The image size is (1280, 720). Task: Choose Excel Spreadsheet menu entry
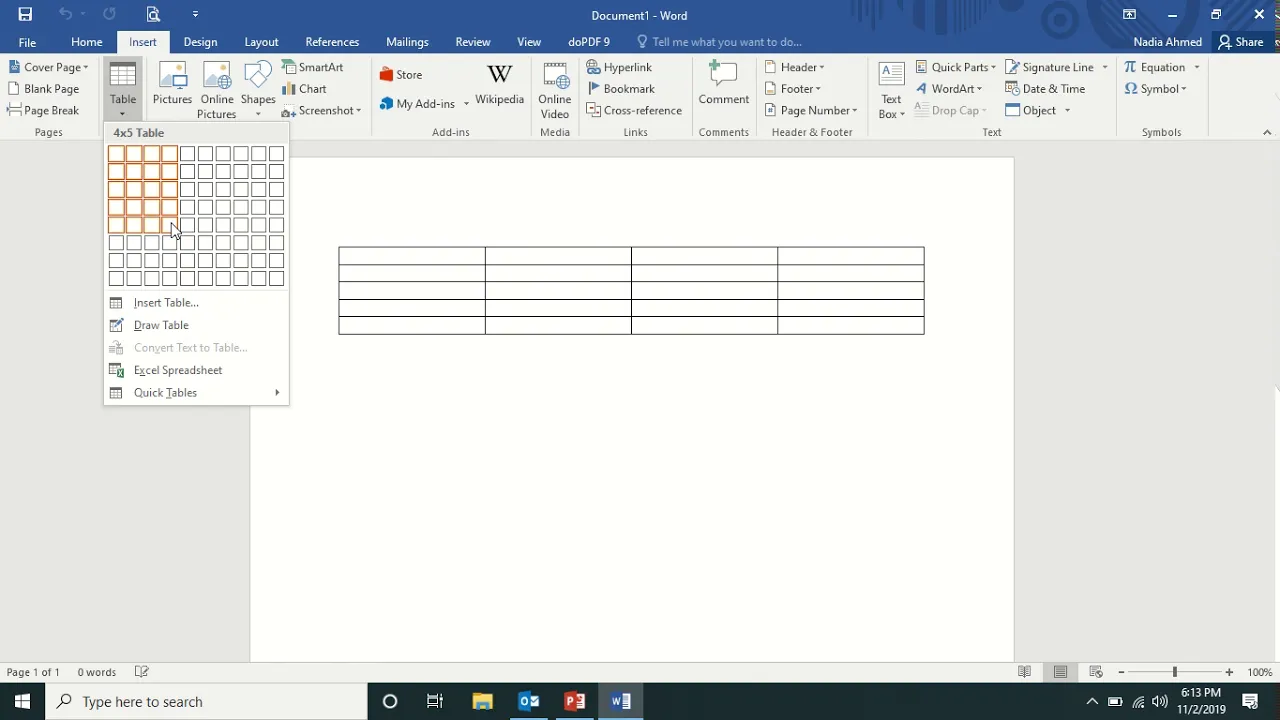196,370
